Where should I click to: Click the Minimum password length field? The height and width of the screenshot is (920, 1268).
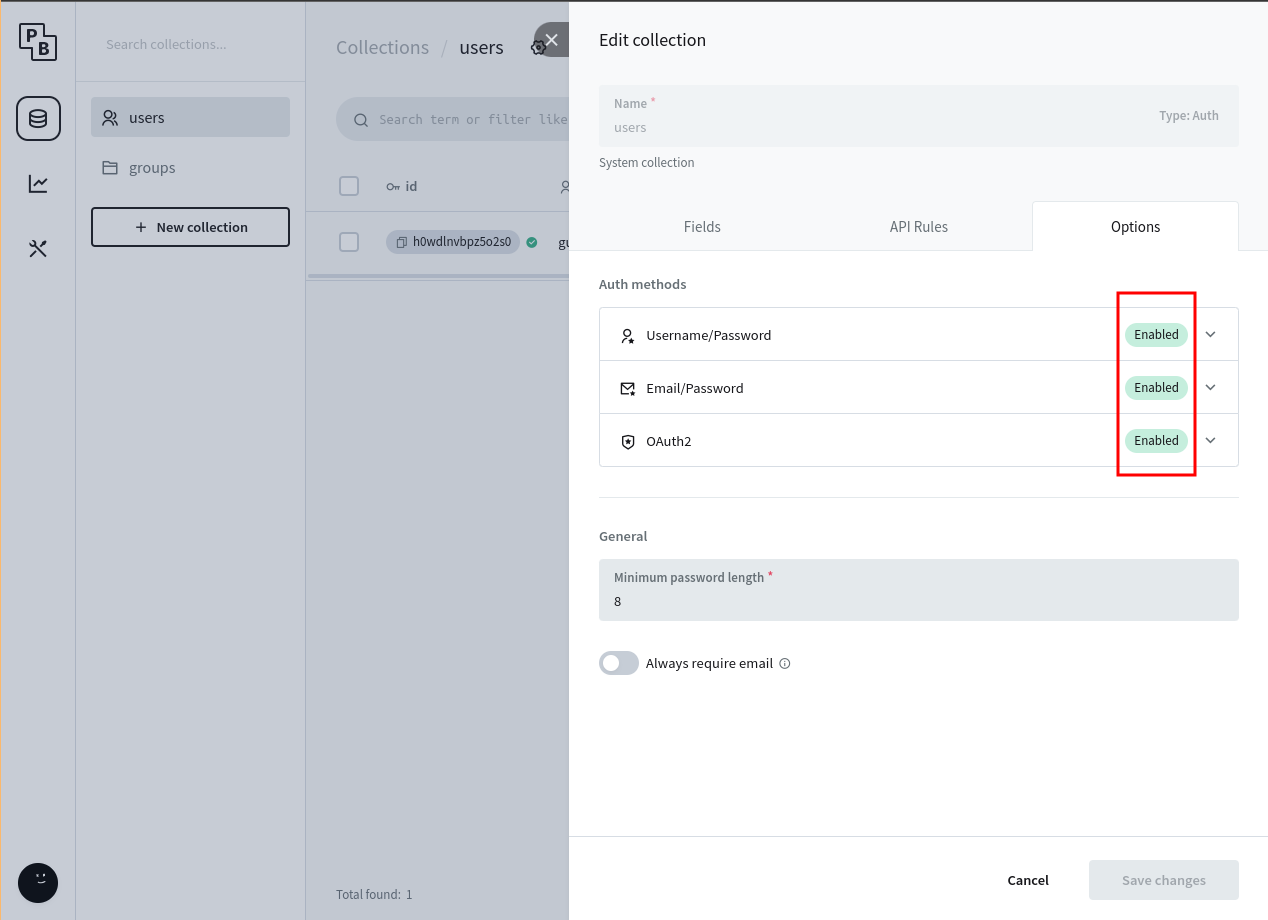click(918, 601)
